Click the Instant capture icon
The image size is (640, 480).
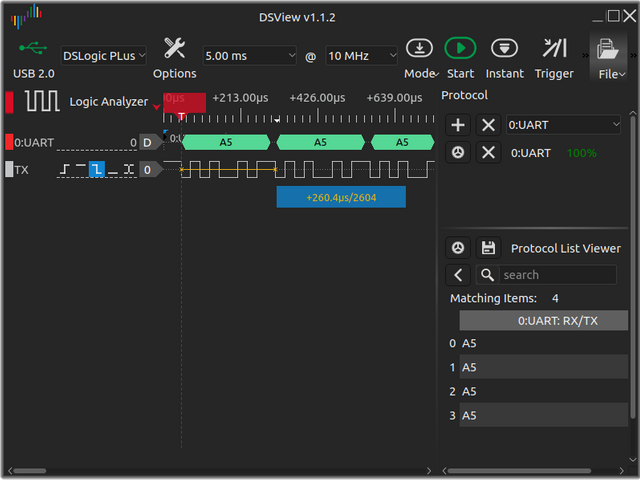pos(505,48)
